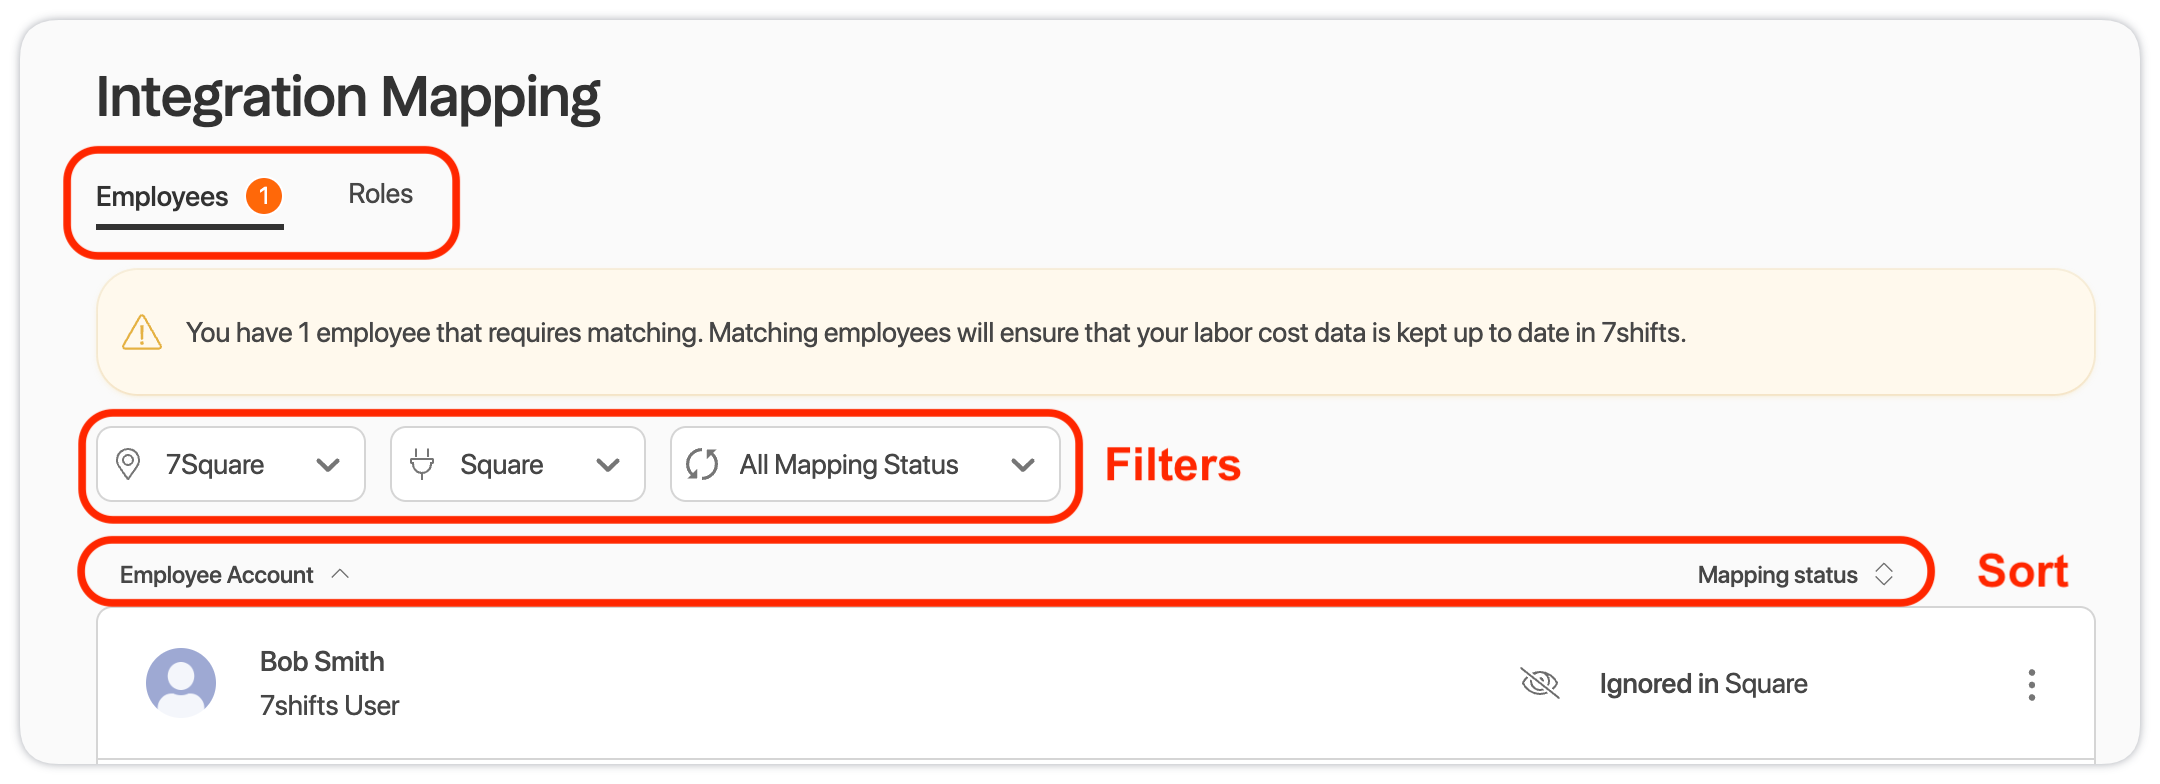2160x784 pixels.
Task: Sort the list by the Mapping status header
Action: pyautogui.click(x=1777, y=575)
